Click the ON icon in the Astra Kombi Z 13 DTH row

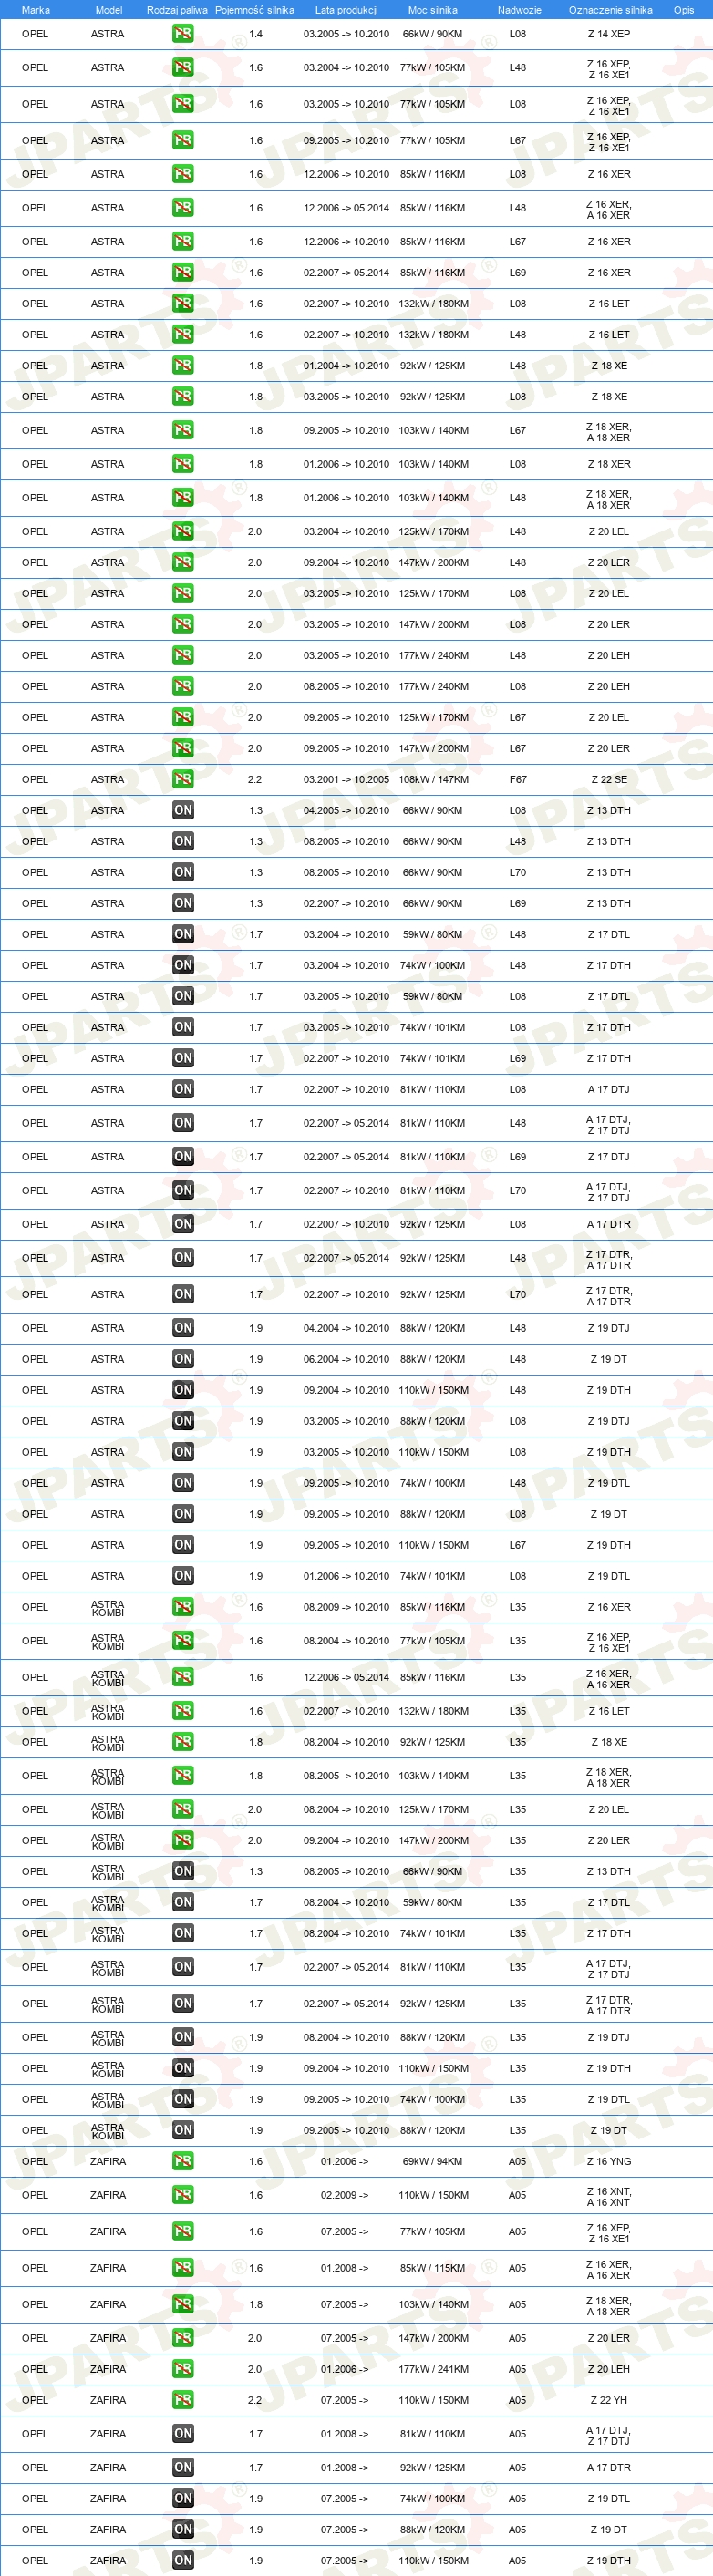click(183, 1871)
